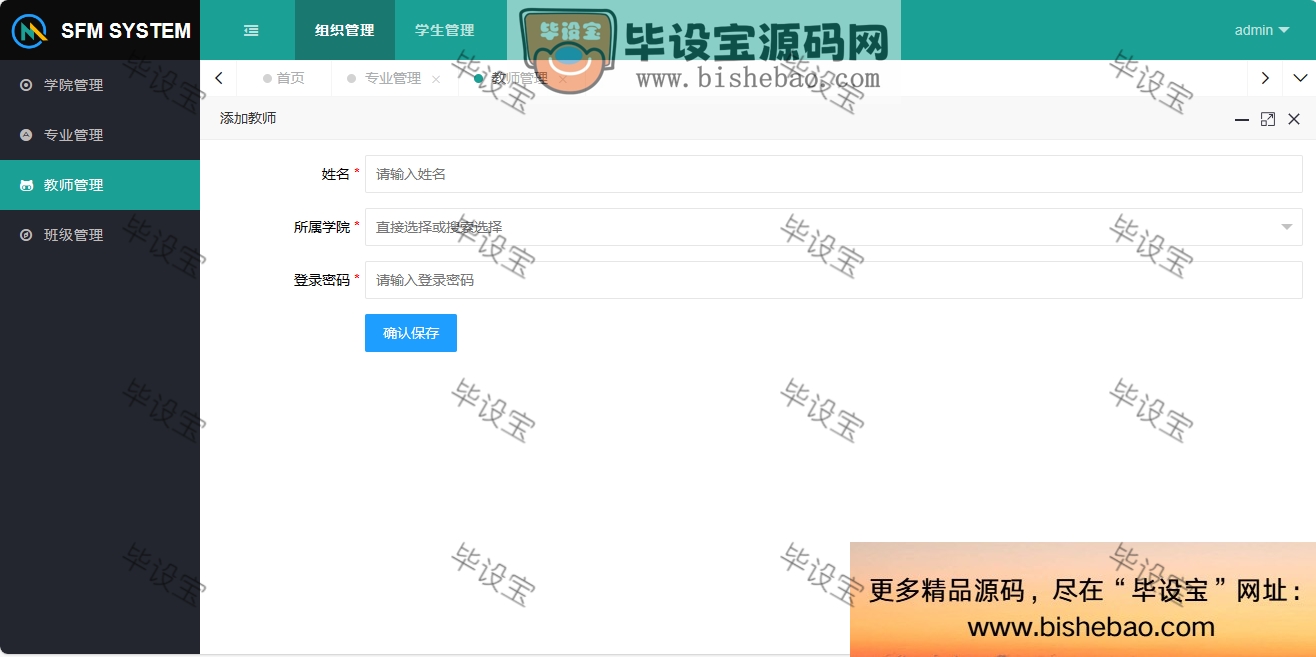Maximize the 添加教师 dialog
This screenshot has height=657, width=1316.
tap(1268, 119)
